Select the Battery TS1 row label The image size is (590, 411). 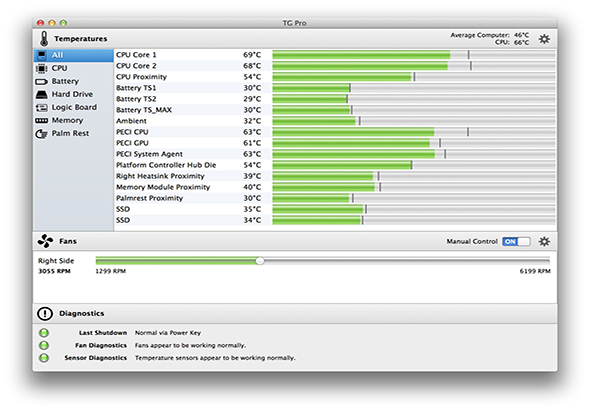(x=136, y=88)
